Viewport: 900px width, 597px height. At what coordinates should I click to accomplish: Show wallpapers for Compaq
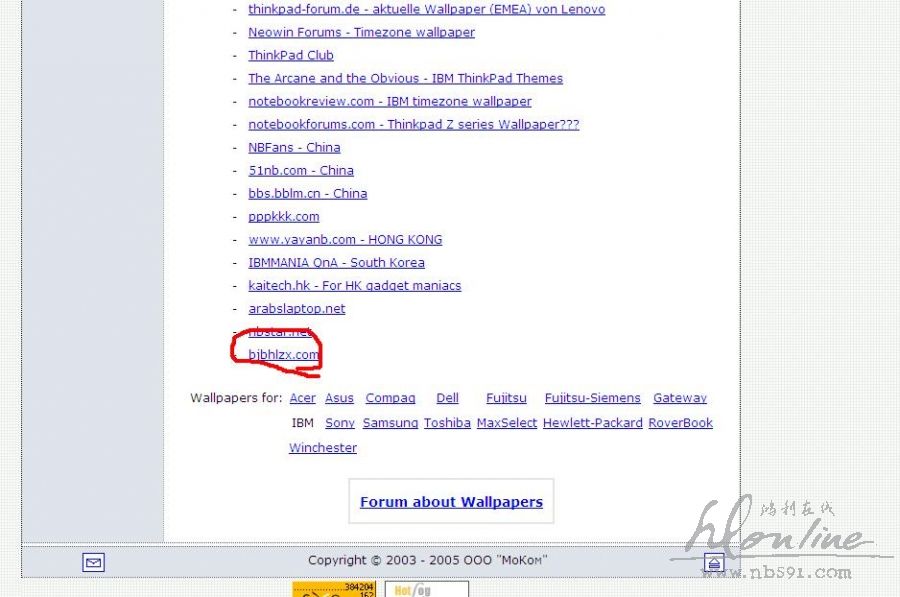390,398
